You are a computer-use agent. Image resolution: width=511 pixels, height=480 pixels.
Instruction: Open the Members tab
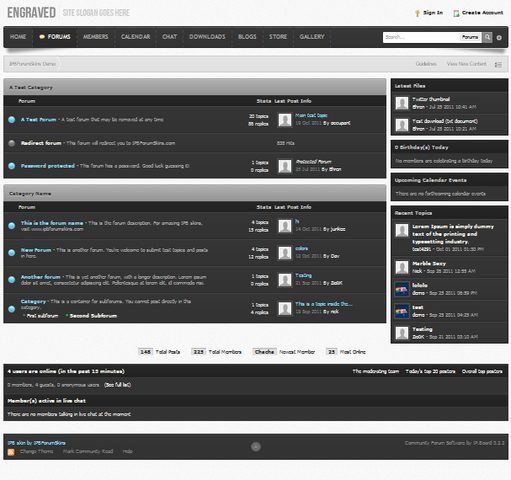(96, 37)
